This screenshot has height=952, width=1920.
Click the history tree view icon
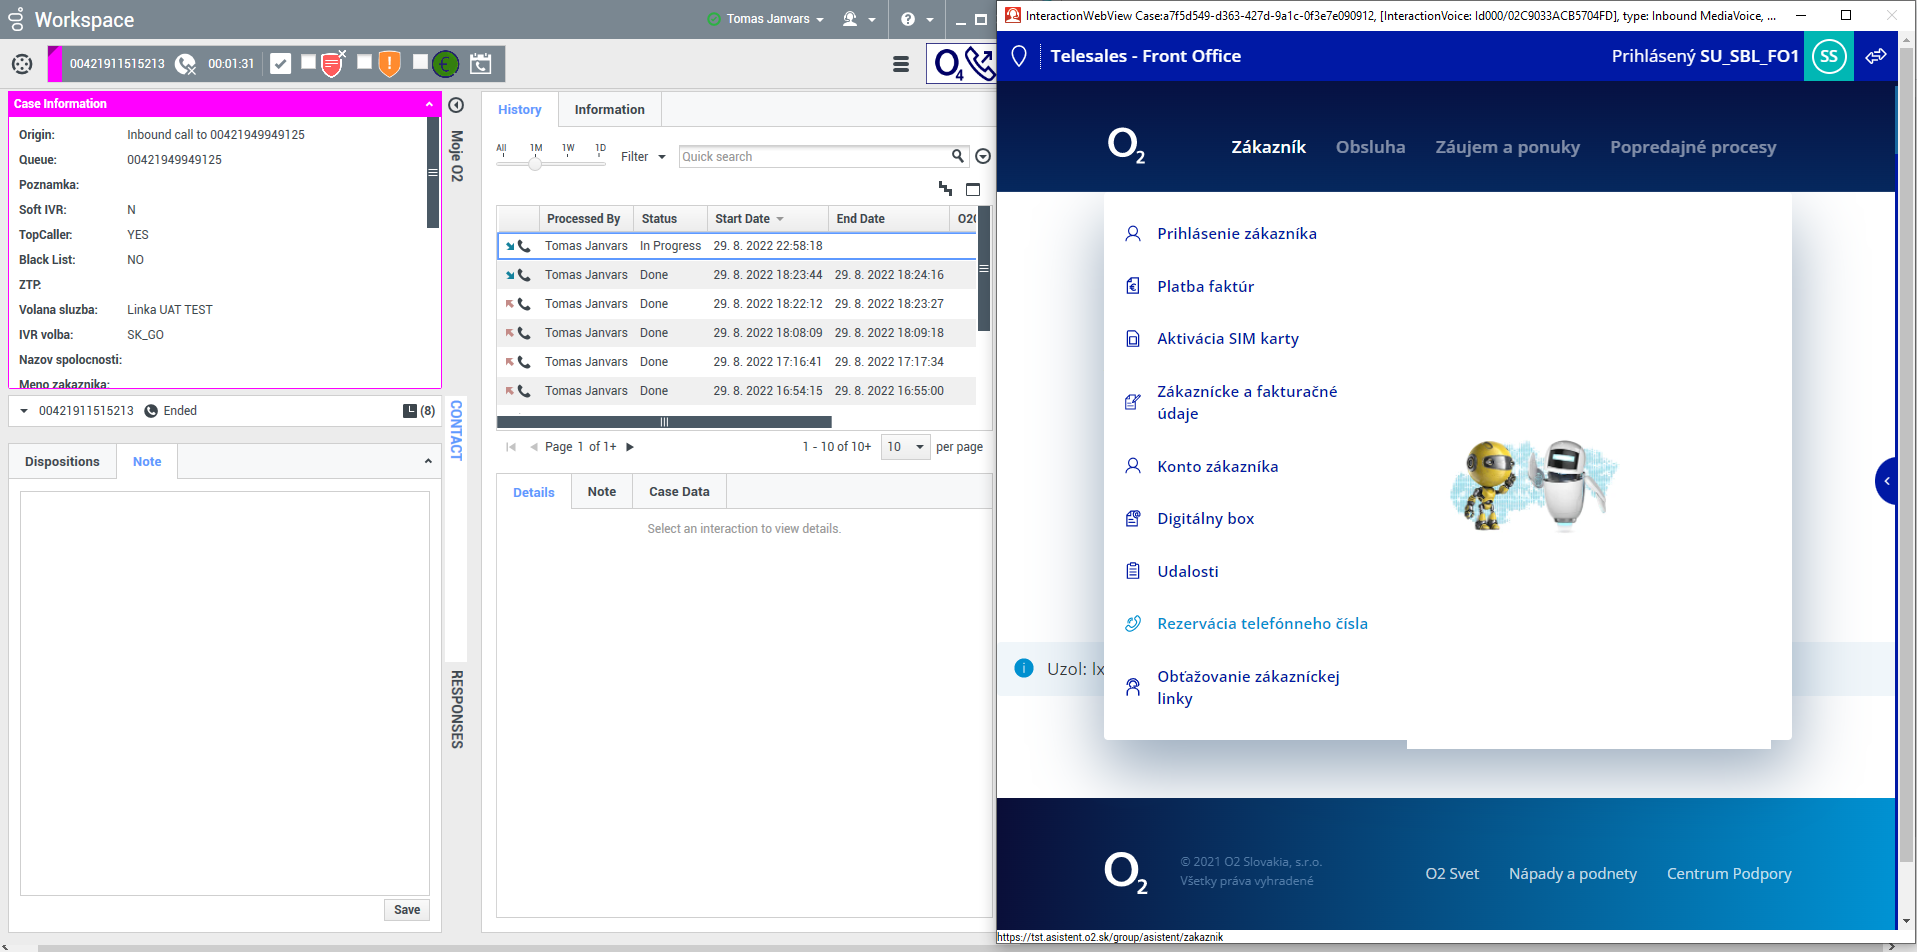945,188
